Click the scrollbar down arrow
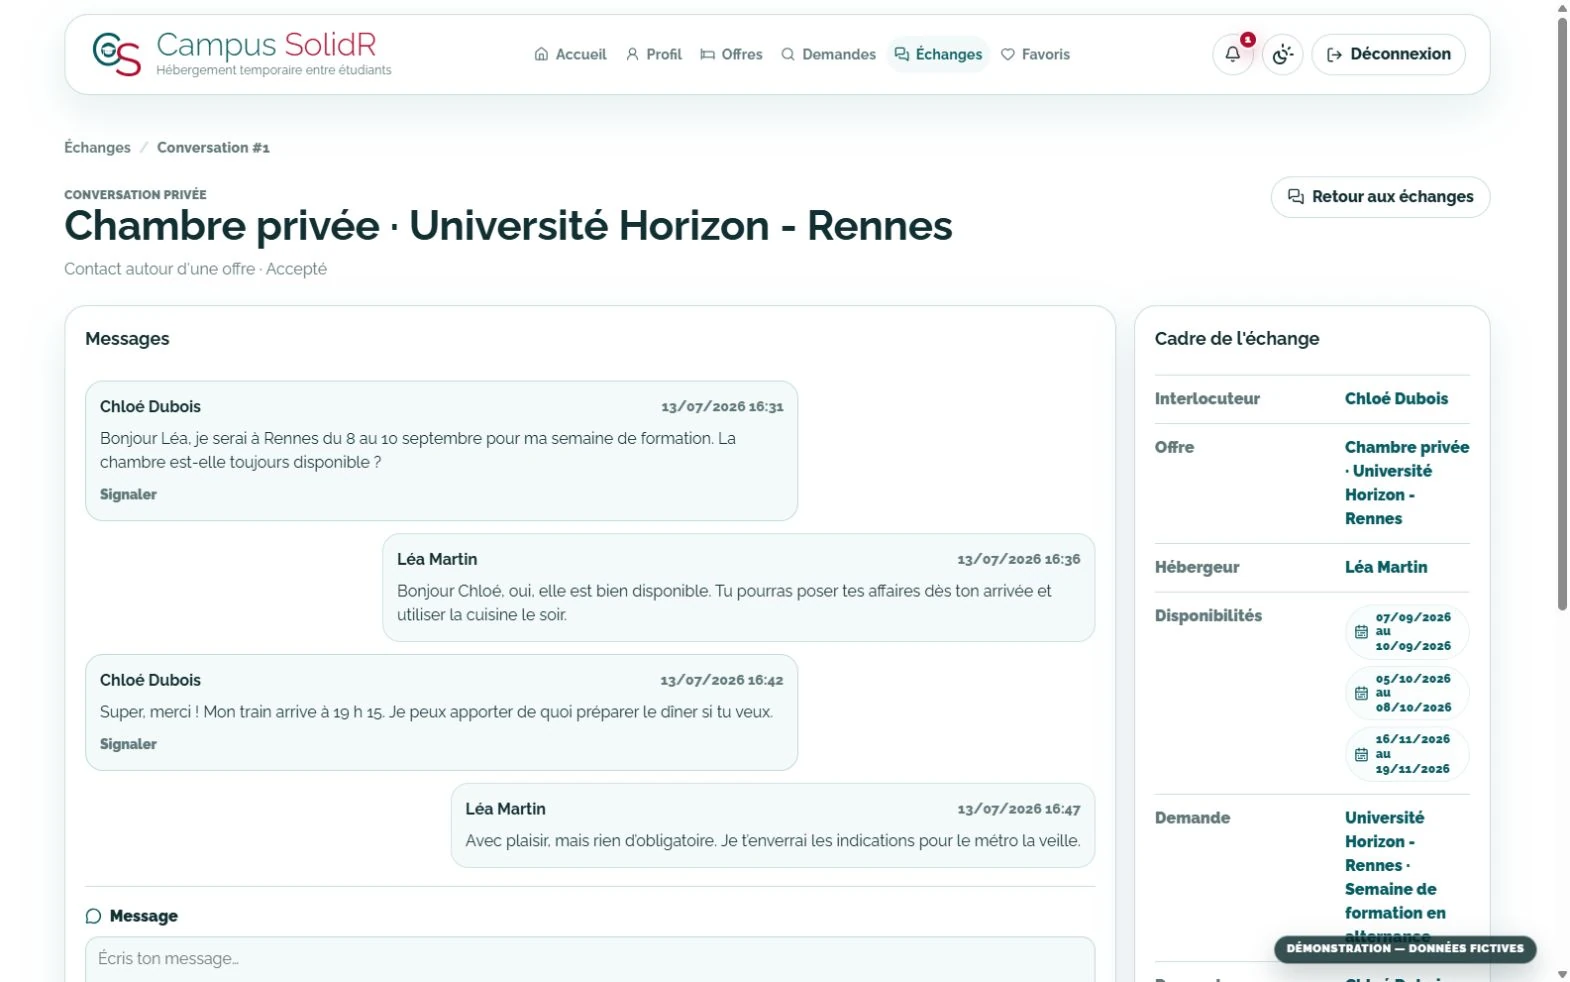The height and width of the screenshot is (982, 1570). pyautogui.click(x=1562, y=974)
